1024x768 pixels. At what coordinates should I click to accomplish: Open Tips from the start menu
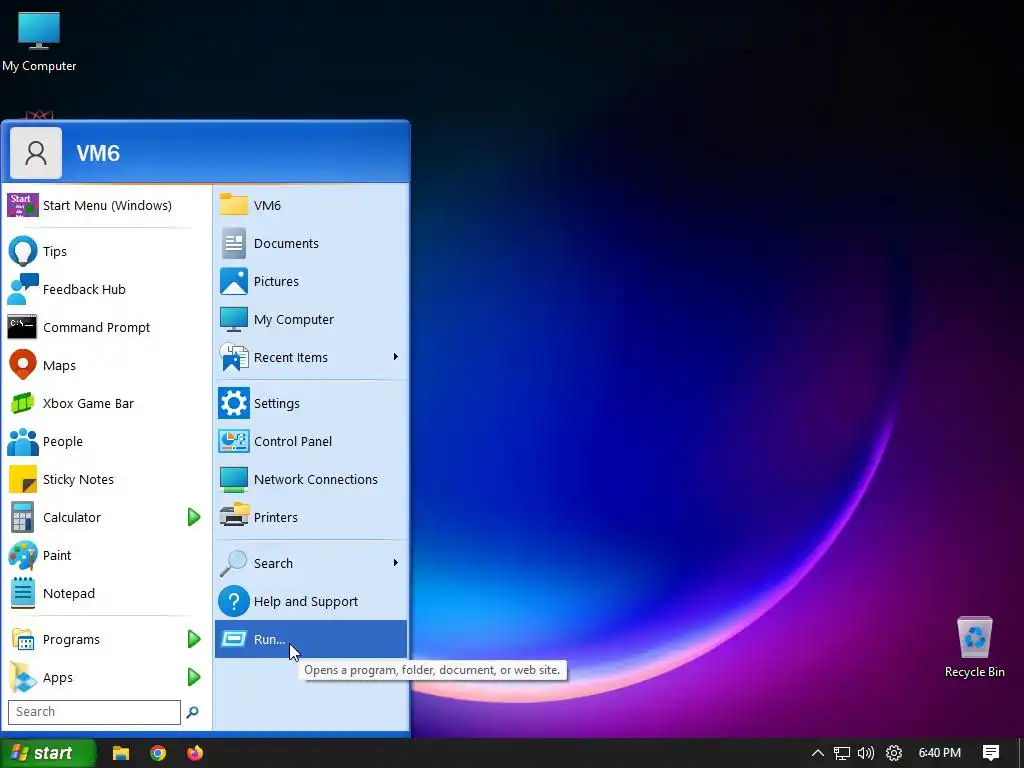coord(106,251)
